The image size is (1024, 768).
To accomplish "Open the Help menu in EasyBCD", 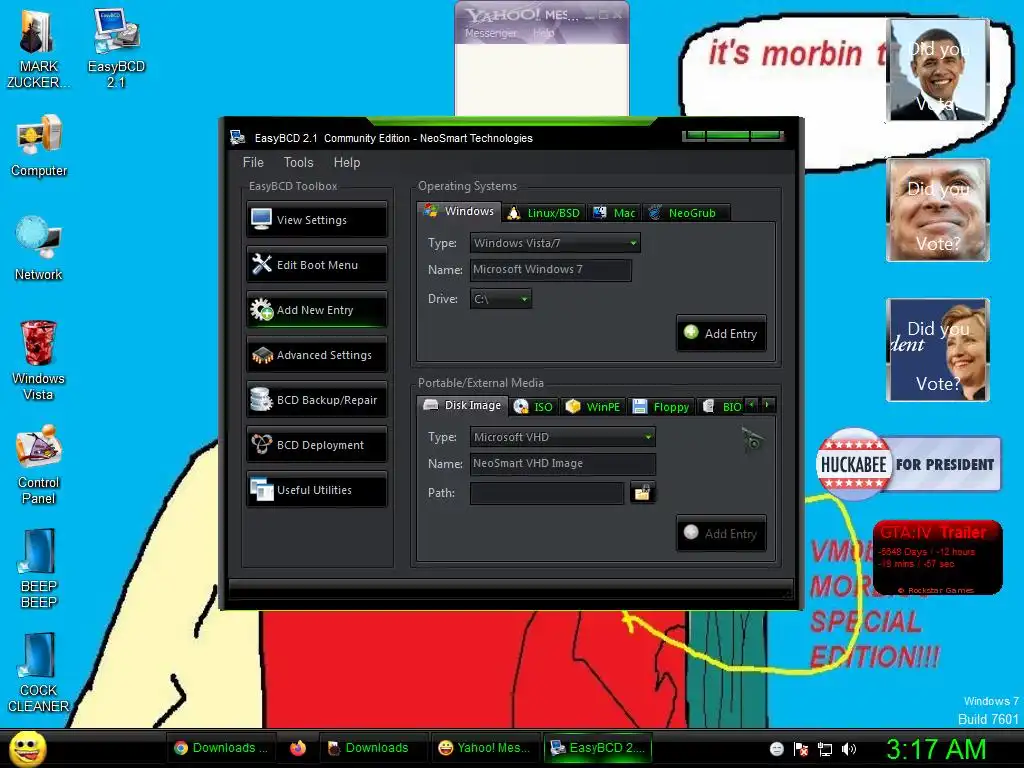I will point(347,163).
